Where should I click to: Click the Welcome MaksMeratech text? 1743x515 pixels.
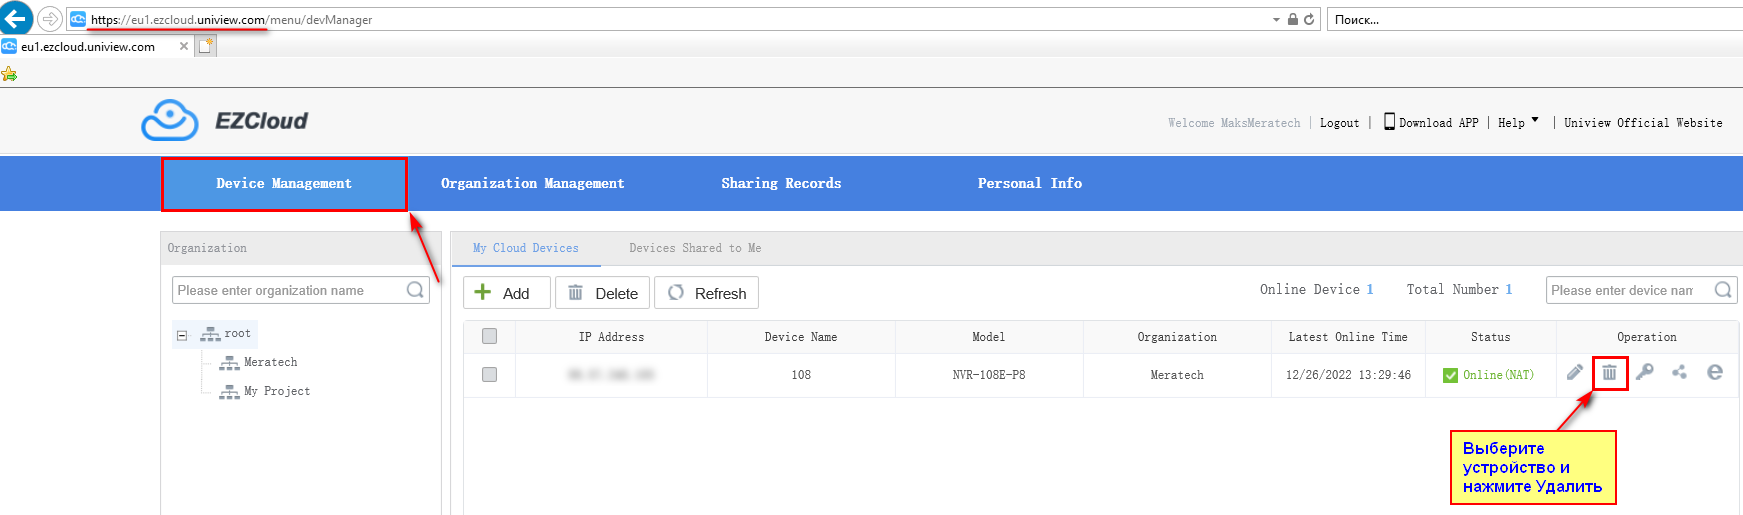(1234, 123)
